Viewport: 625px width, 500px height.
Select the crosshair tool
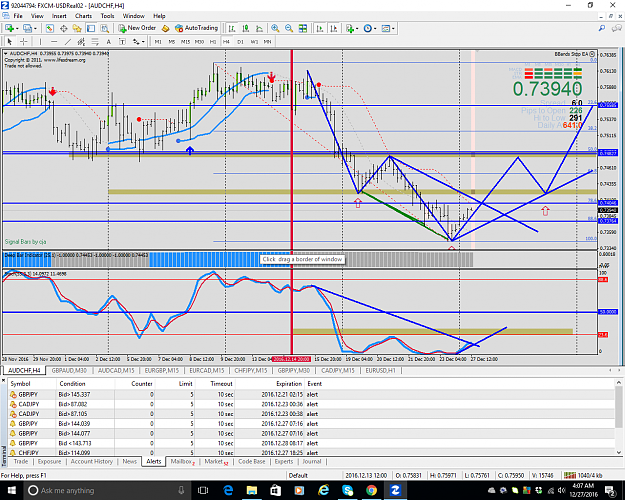coord(24,41)
